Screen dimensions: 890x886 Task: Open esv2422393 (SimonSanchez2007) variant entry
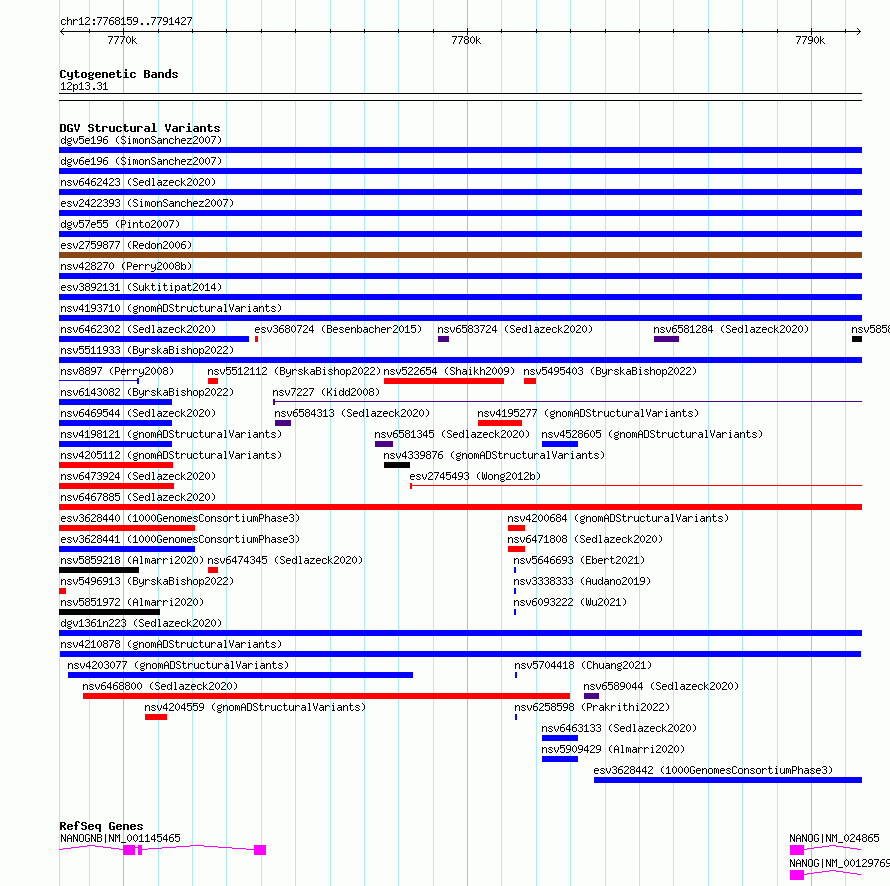[x=147, y=203]
